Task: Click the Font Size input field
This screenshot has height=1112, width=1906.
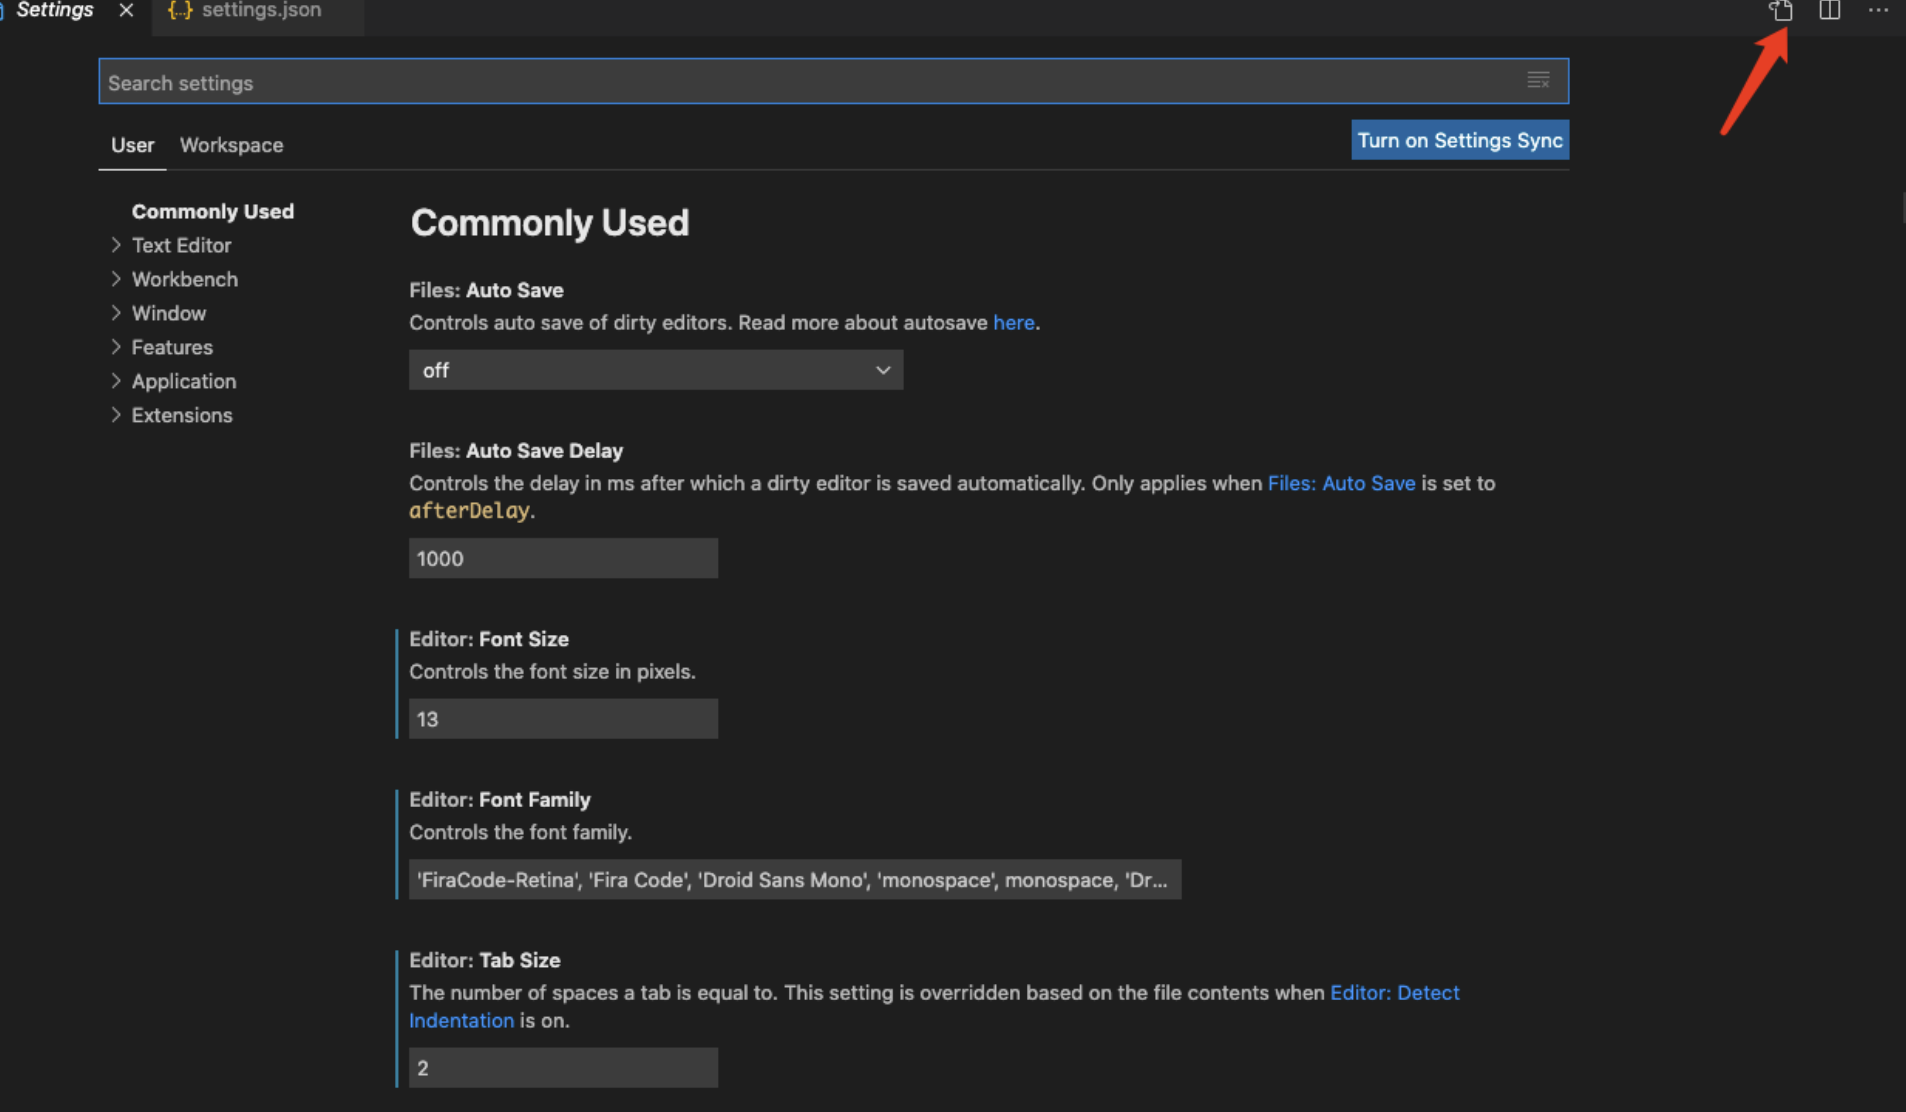Action: (563, 719)
